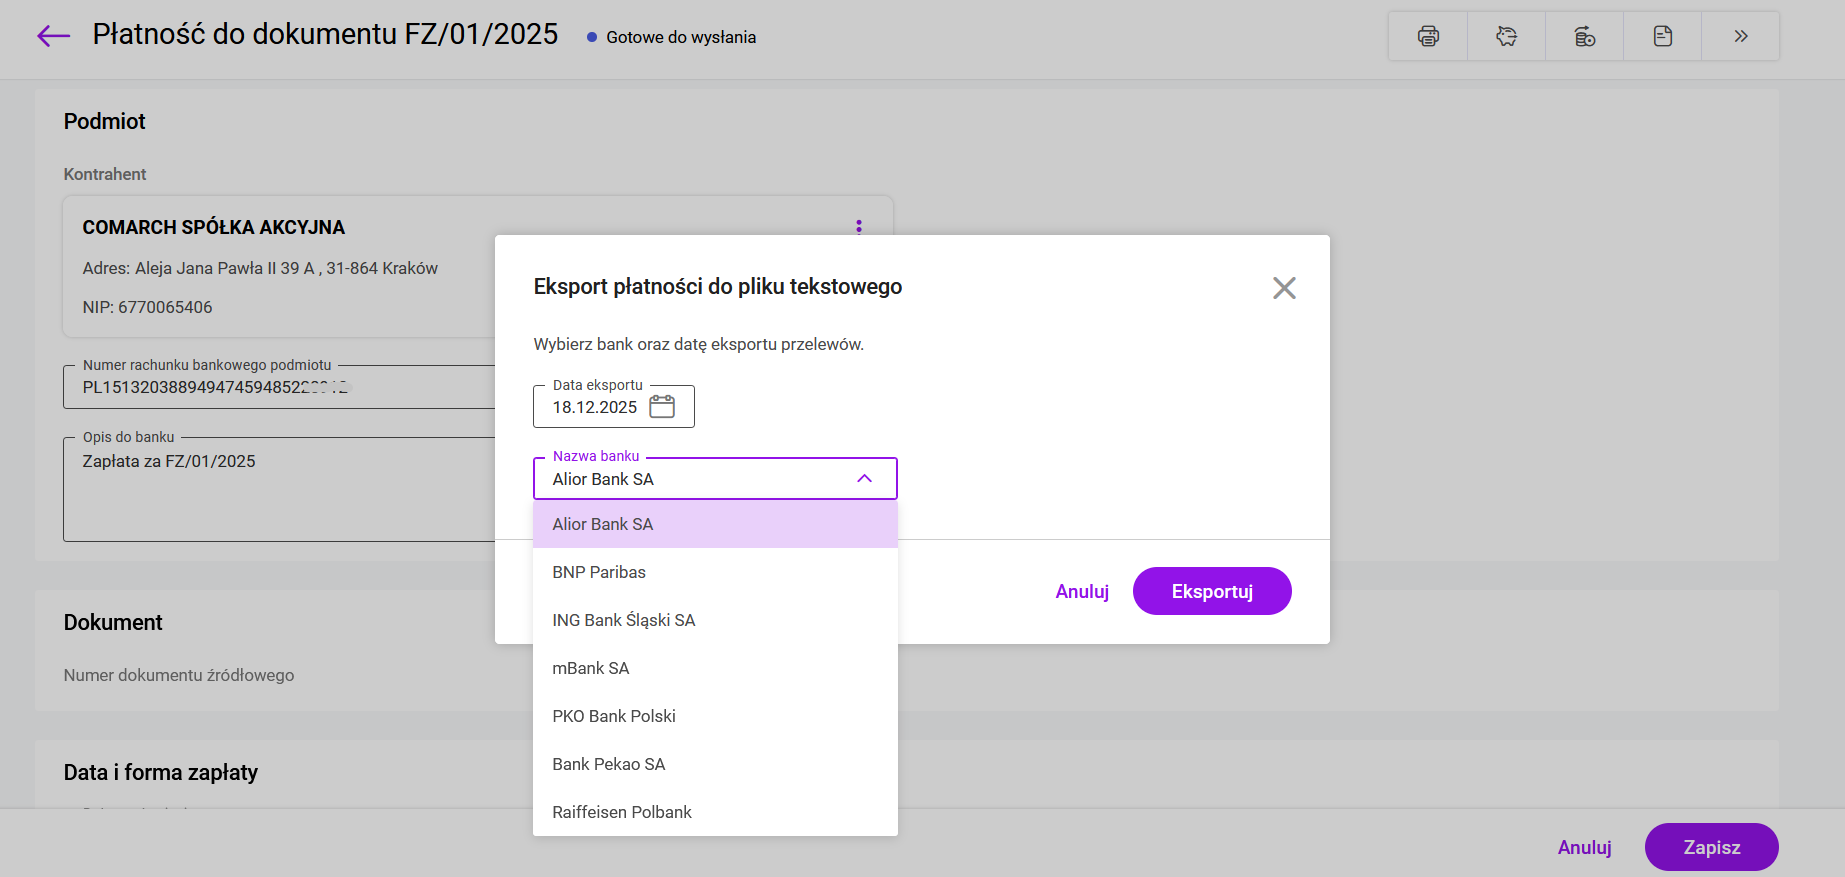The width and height of the screenshot is (1845, 877).
Task: Click the Data eksportu date field
Action: tap(595, 408)
